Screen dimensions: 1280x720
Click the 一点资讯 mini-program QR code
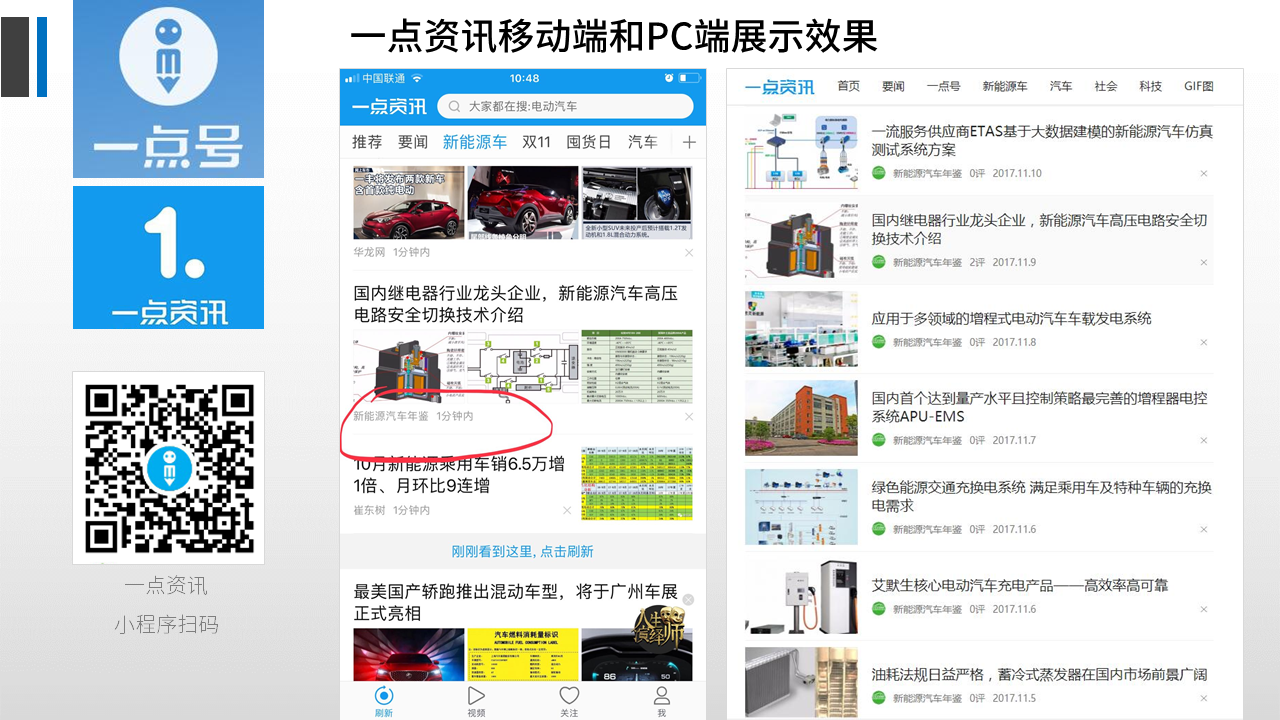168,468
